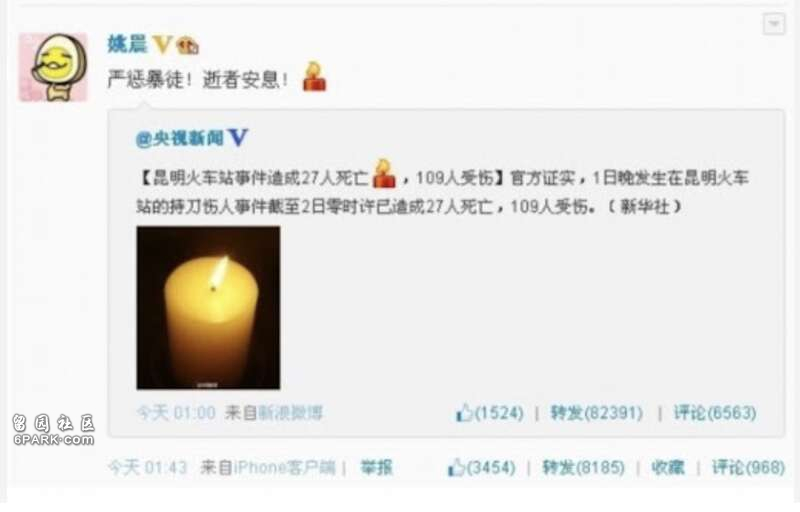Open 姚晨 profile name link

(x=127, y=44)
